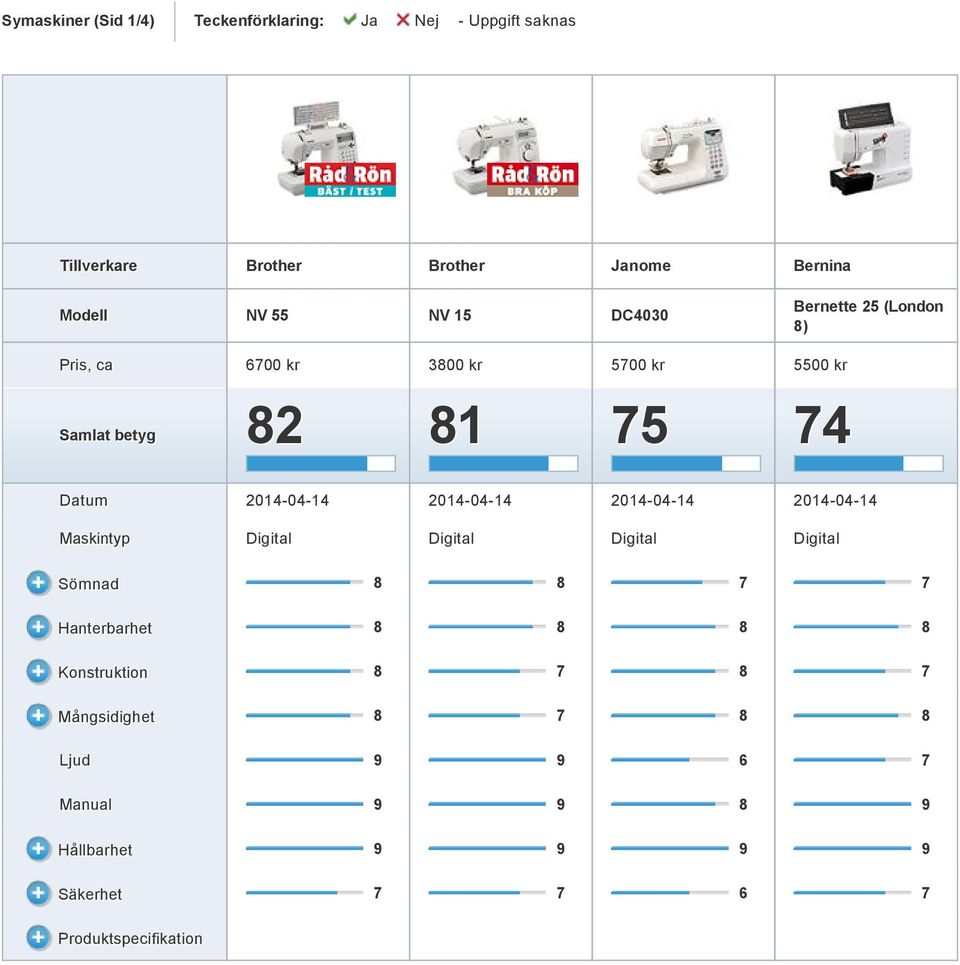Click the Modell row label
960x965 pixels.
tap(83, 315)
